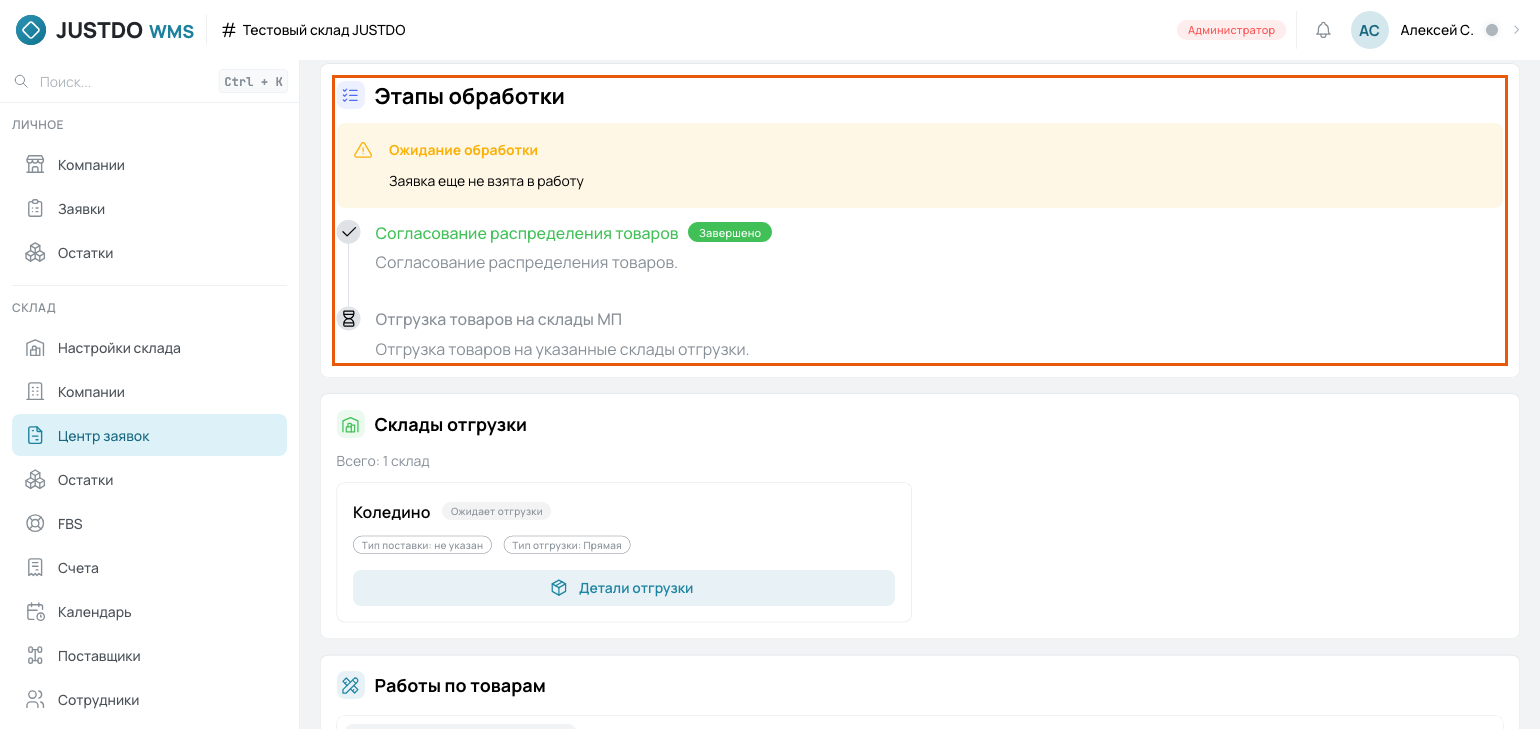
Task: Click the building icon for Компании under Склад
Action: [x=35, y=392]
